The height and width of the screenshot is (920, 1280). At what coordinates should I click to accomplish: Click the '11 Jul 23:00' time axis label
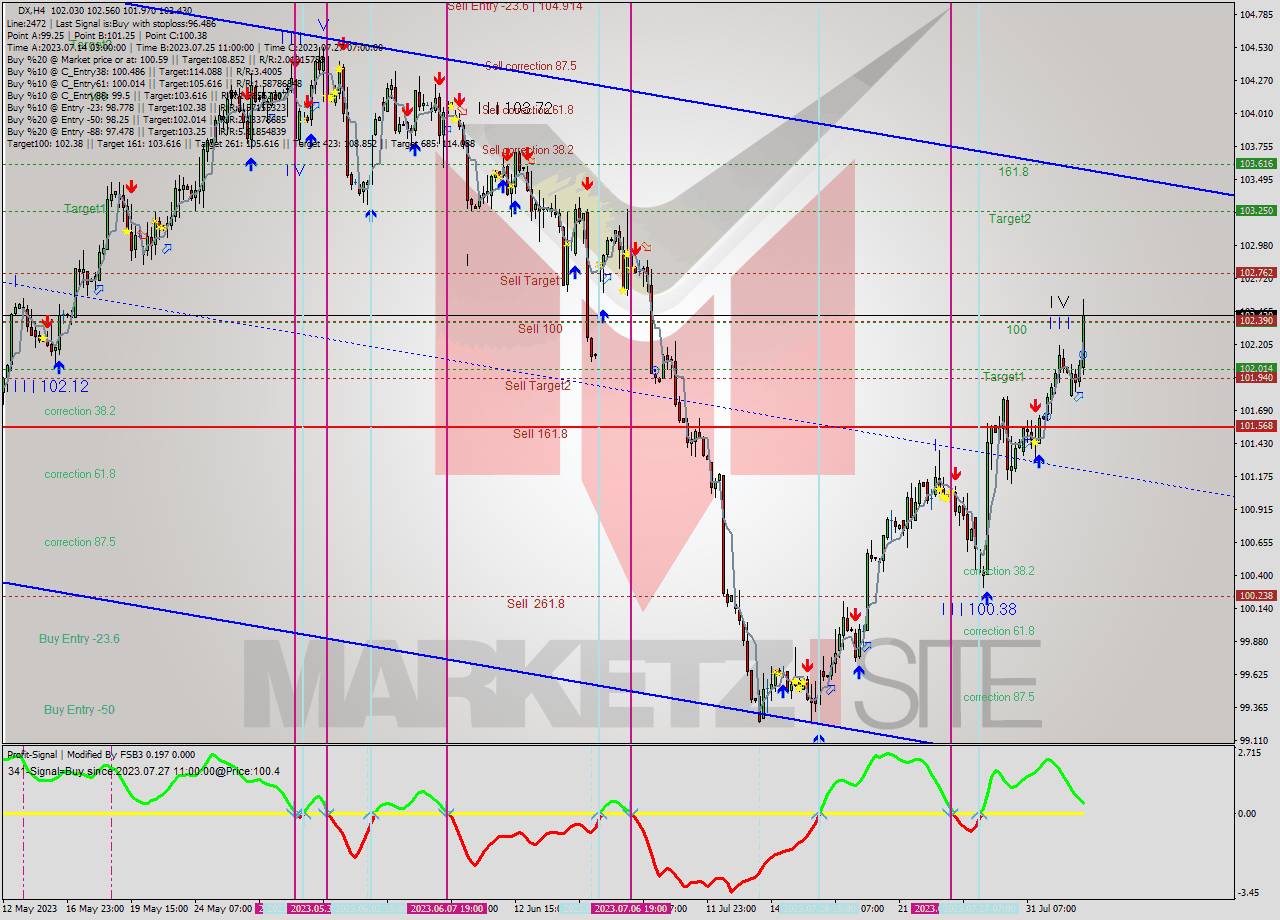pyautogui.click(x=731, y=909)
